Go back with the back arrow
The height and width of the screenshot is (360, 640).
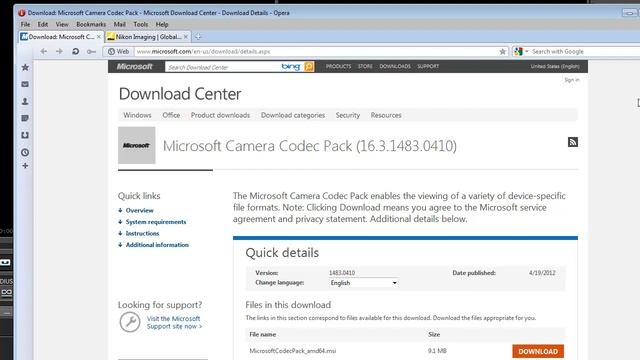pos(44,51)
